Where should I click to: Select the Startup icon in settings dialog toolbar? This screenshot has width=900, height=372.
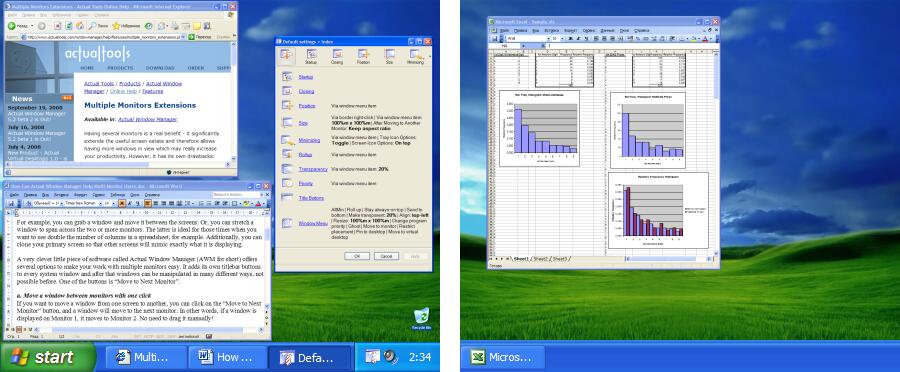pyautogui.click(x=311, y=56)
